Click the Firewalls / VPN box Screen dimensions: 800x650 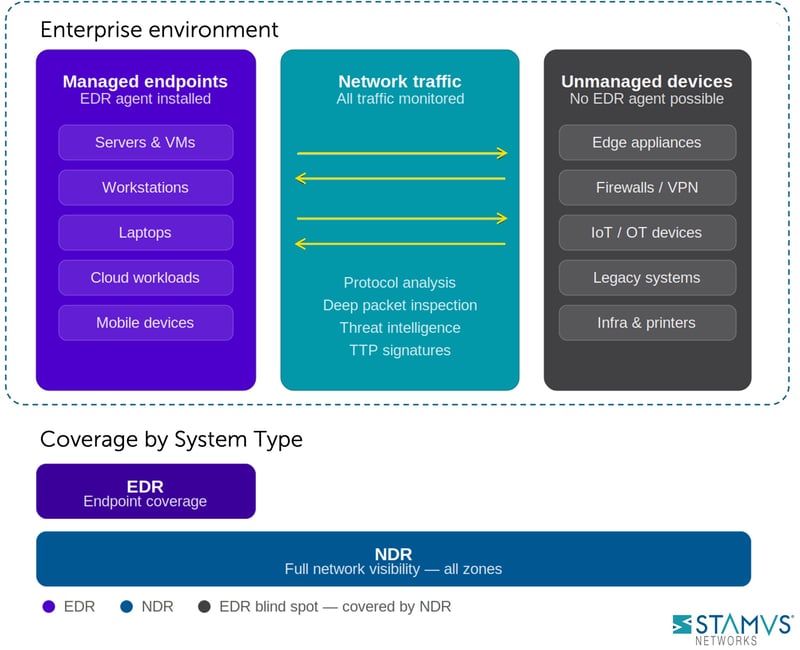pyautogui.click(x=647, y=187)
